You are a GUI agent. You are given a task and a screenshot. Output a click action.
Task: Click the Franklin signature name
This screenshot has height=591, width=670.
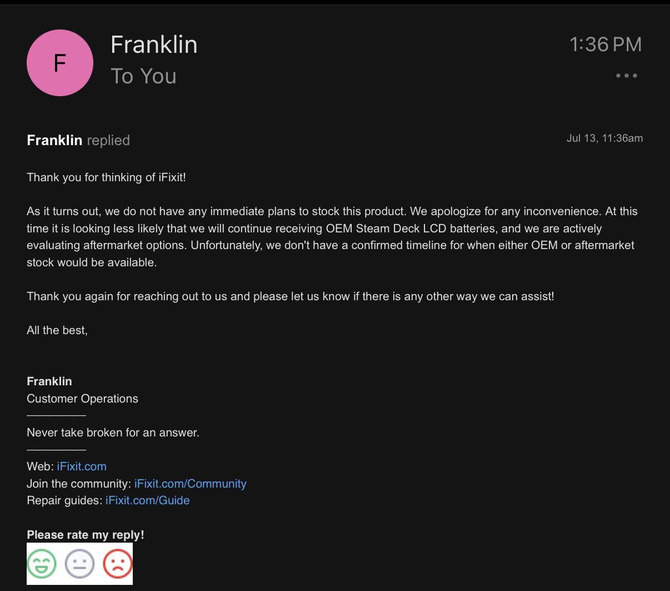coord(49,381)
